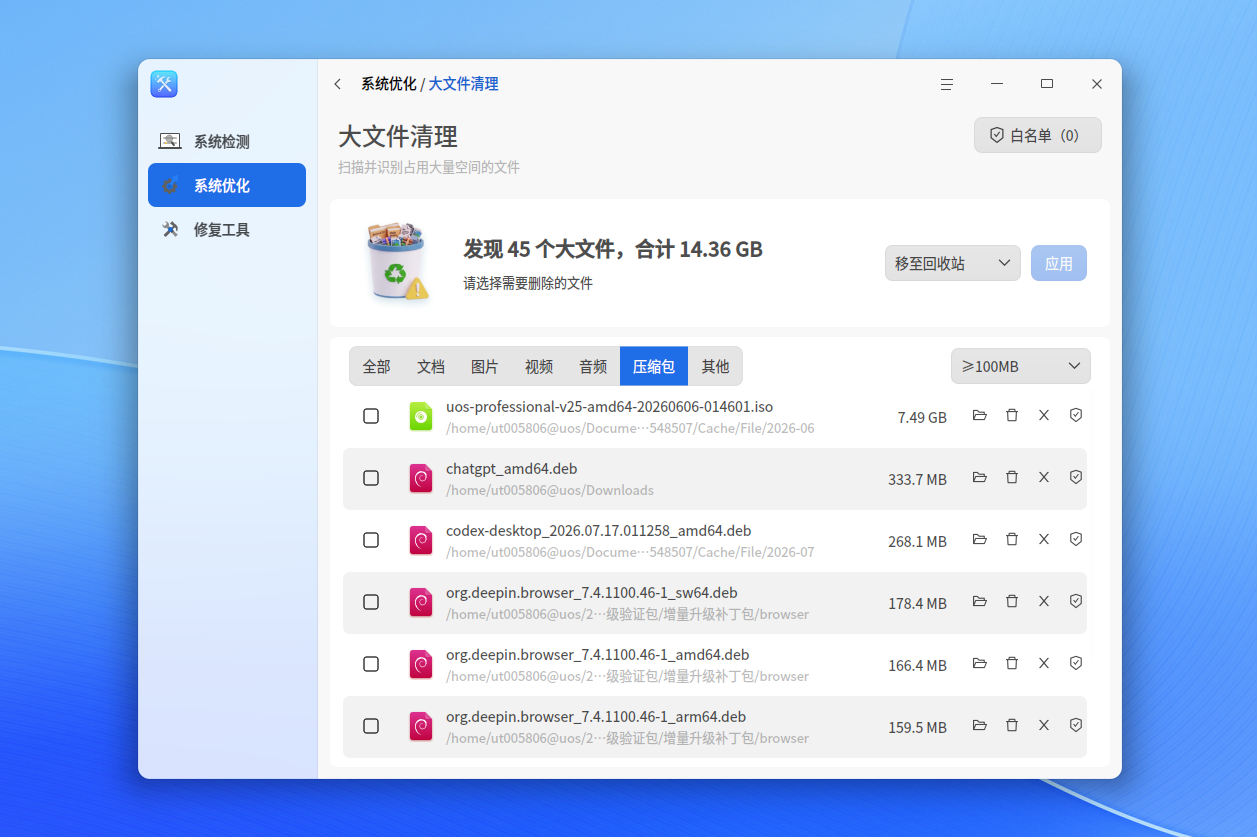Delete deepin browser sw64 deb via trash icon
The image size is (1257, 837).
tap(1012, 601)
